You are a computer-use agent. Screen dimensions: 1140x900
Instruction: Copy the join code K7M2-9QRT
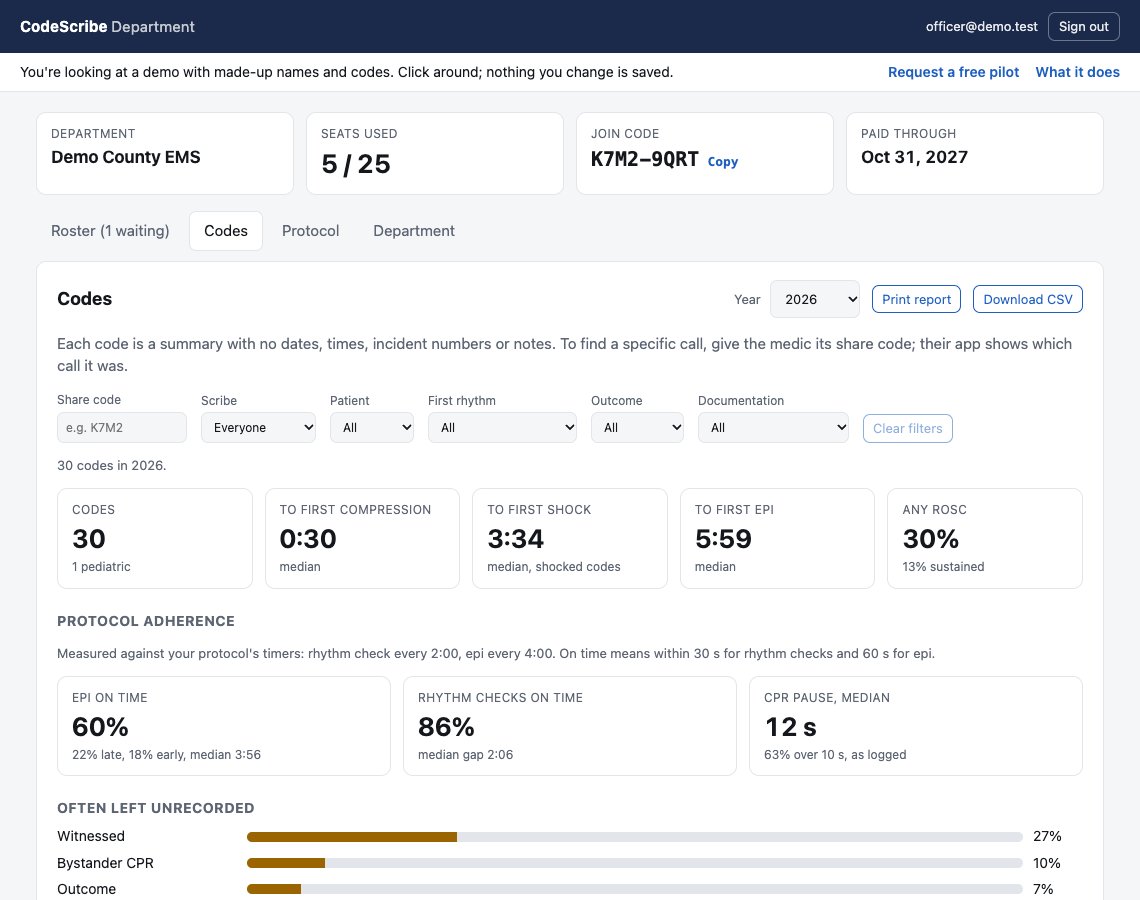(723, 161)
